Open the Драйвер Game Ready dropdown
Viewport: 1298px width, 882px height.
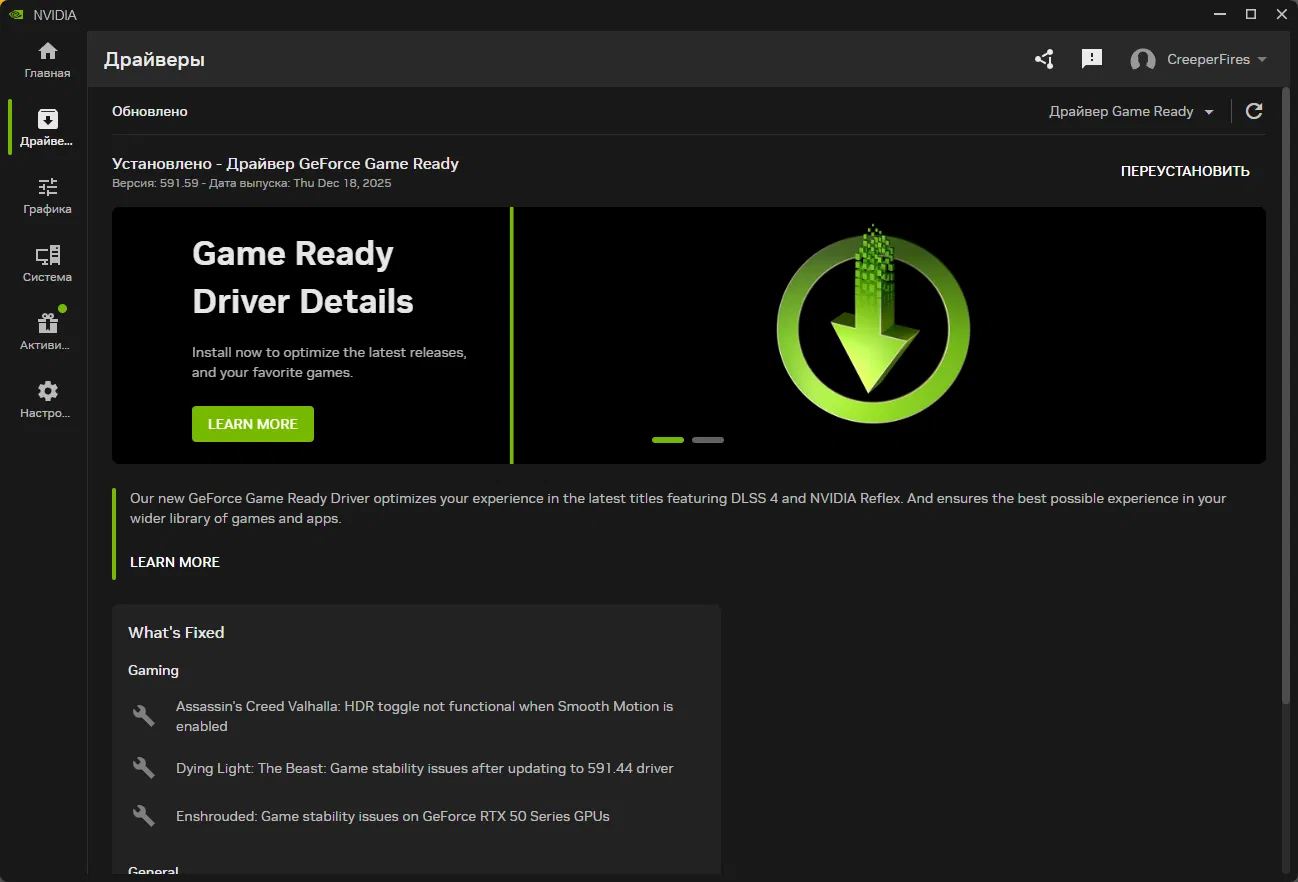(1131, 112)
